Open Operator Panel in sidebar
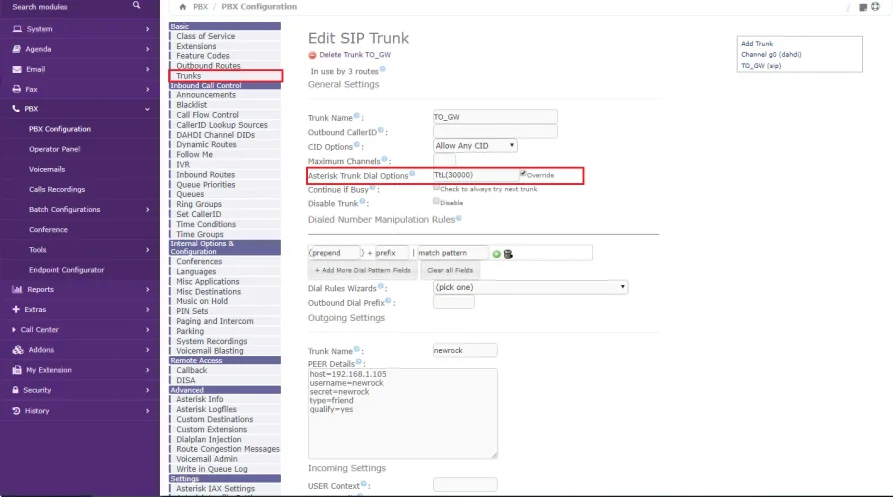Image resolution: width=893 pixels, height=497 pixels. click(55, 149)
